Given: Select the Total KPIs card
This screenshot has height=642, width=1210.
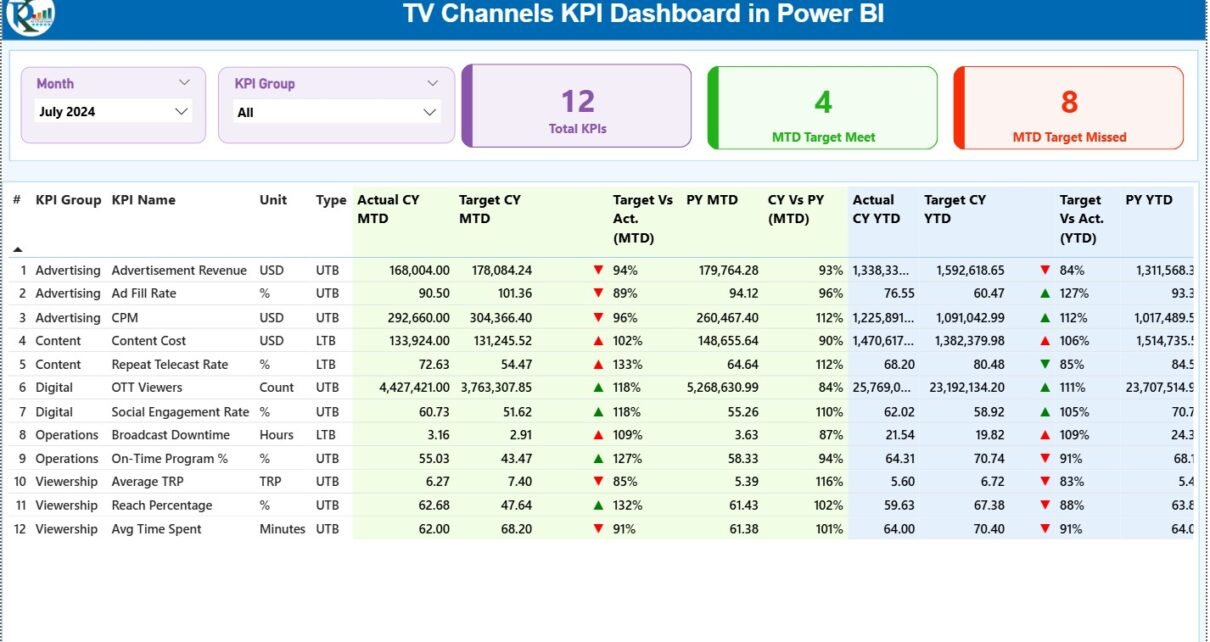Looking at the screenshot, I should coord(577,107).
